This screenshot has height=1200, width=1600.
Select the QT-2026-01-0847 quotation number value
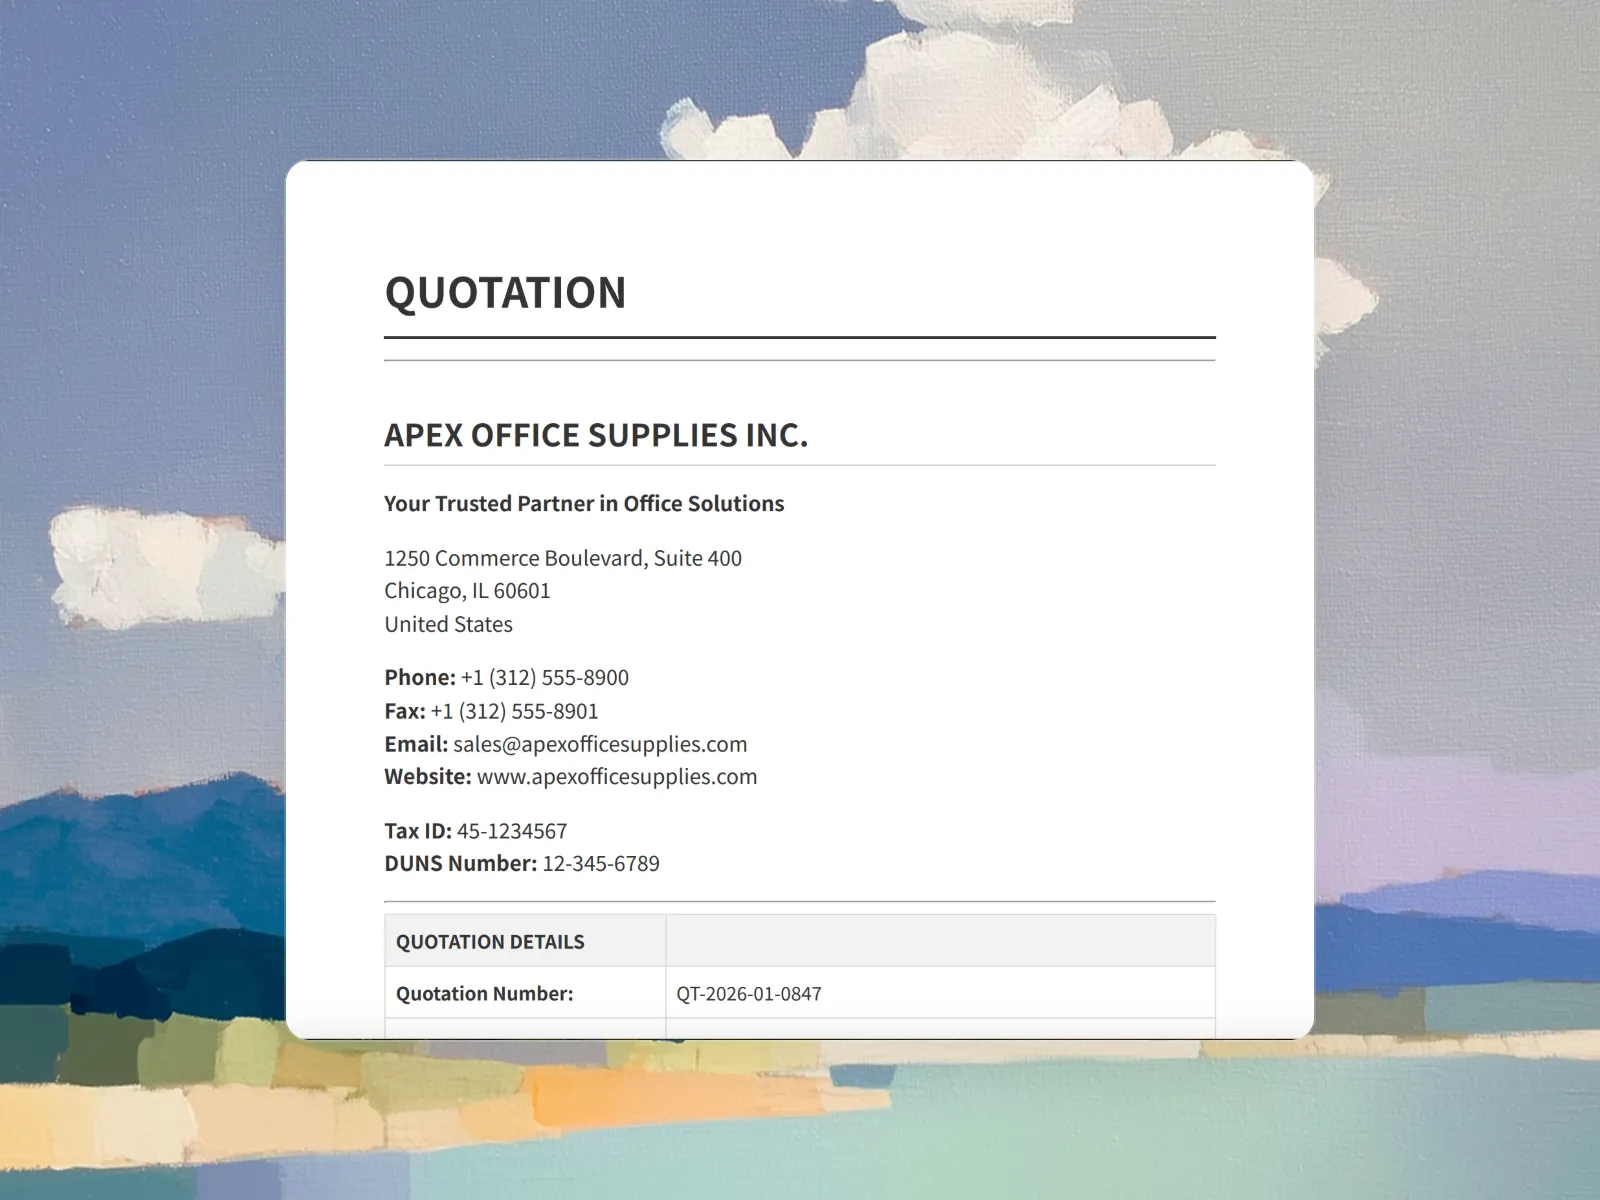tap(749, 994)
